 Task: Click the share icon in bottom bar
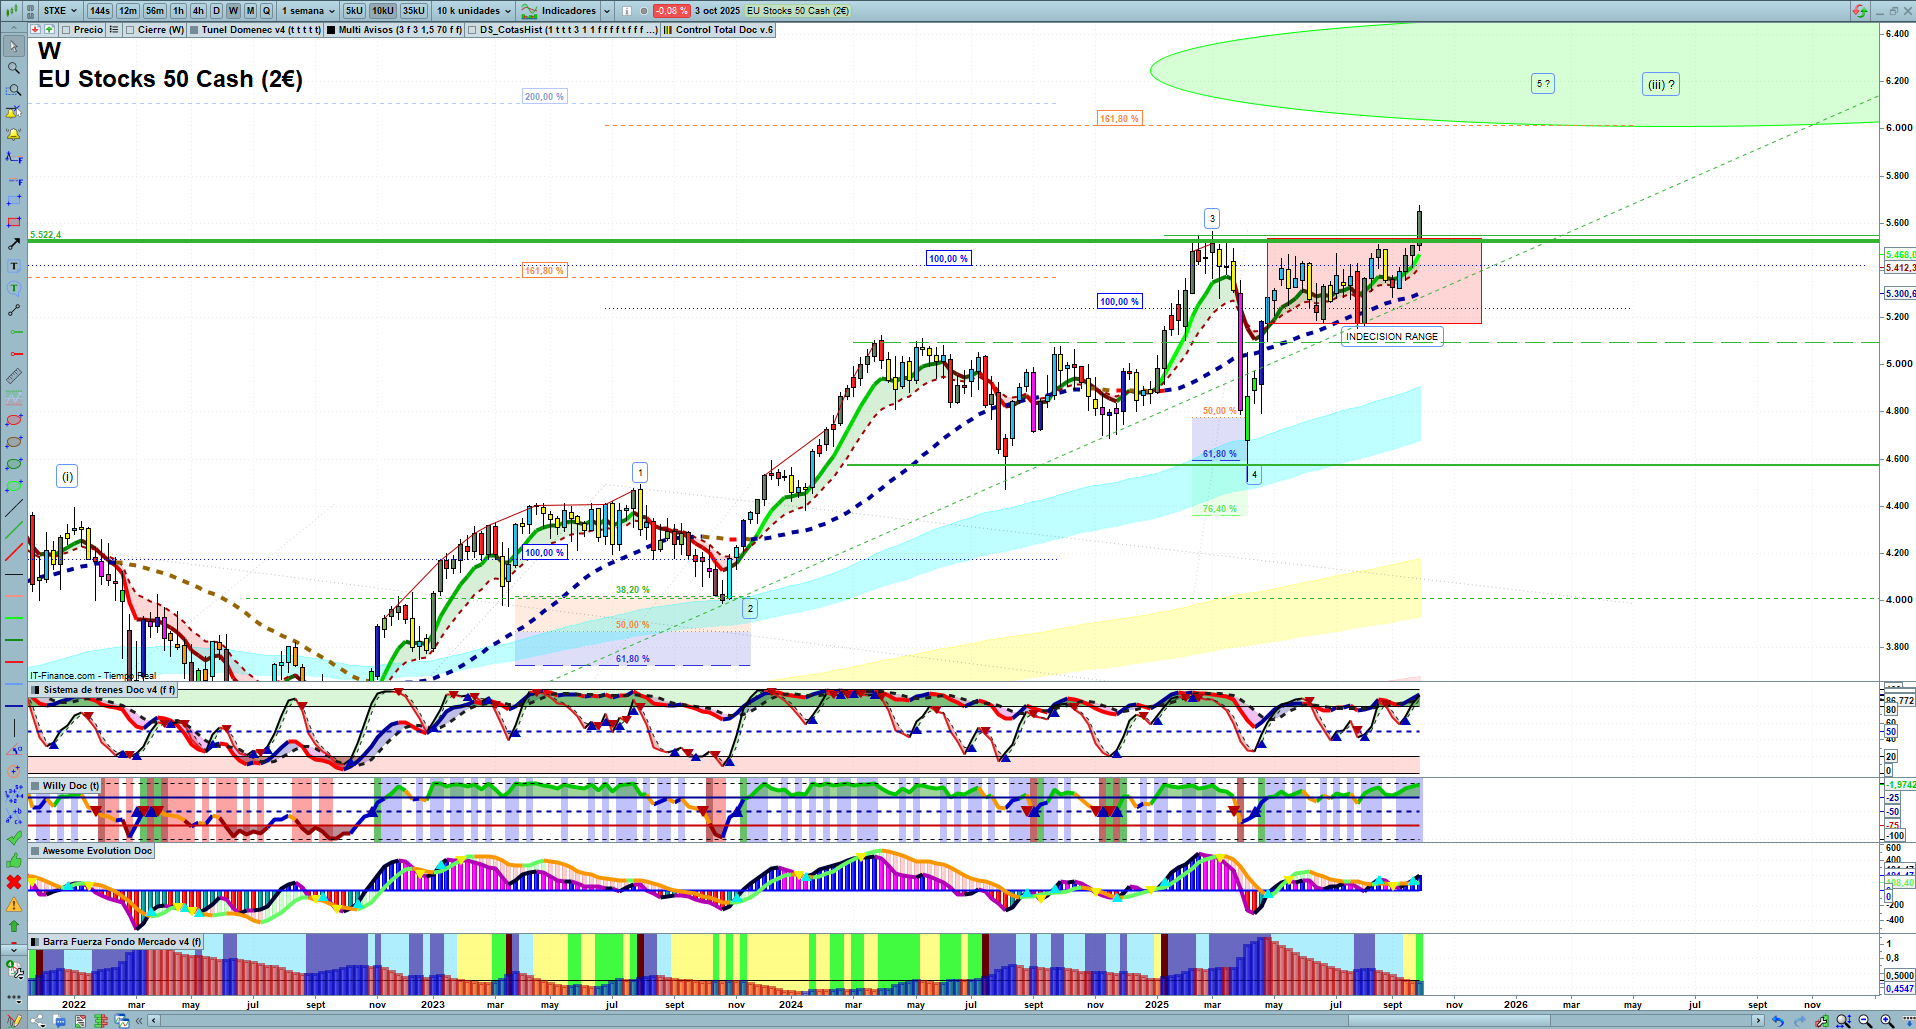(x=38, y=1021)
